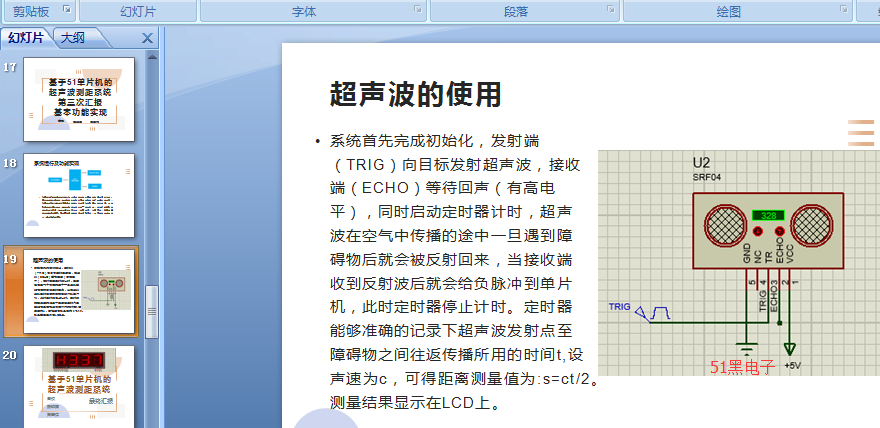
Task: Open the 字体 dialog launcher icon
Action: [x=418, y=9]
